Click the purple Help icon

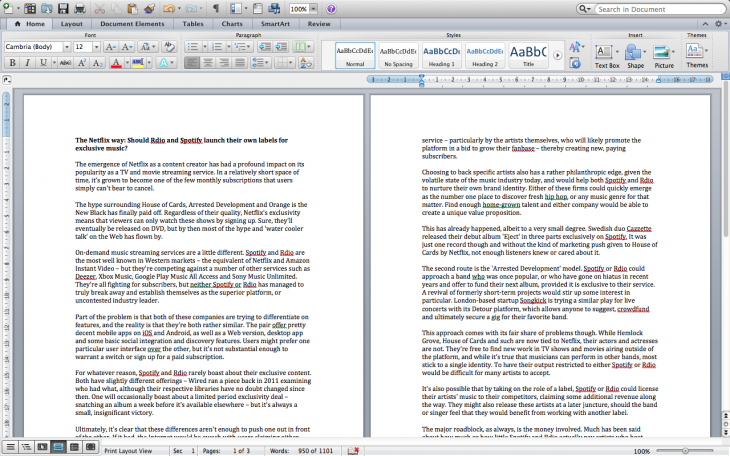tap(331, 8)
